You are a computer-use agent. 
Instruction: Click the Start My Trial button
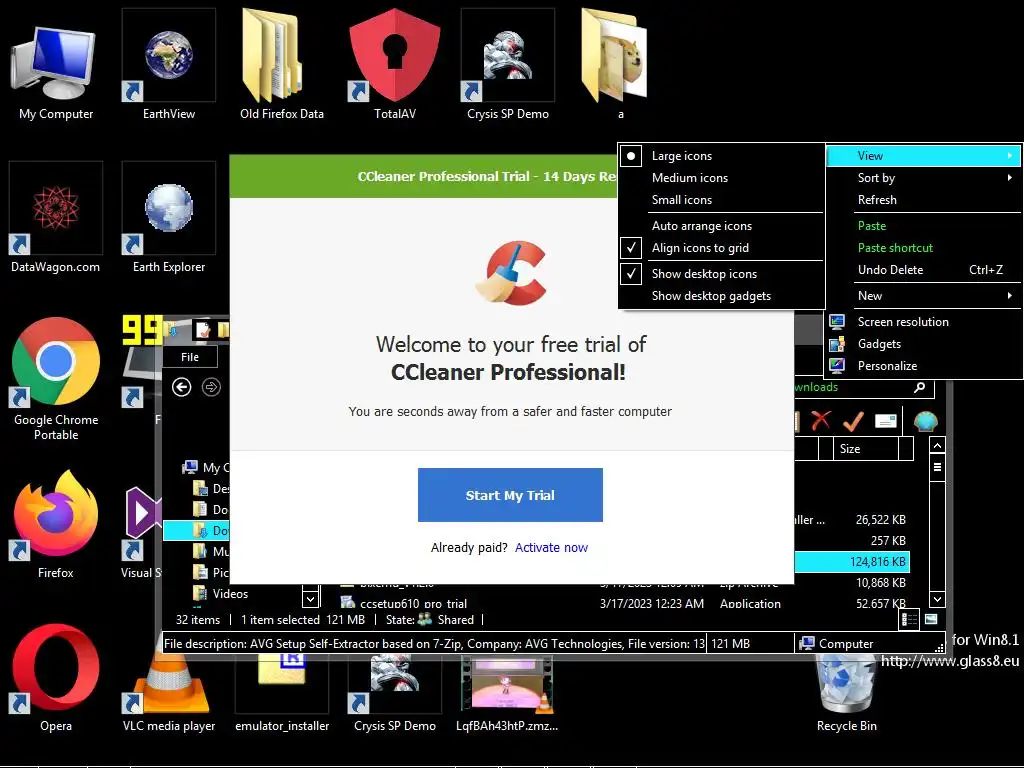[x=510, y=495]
